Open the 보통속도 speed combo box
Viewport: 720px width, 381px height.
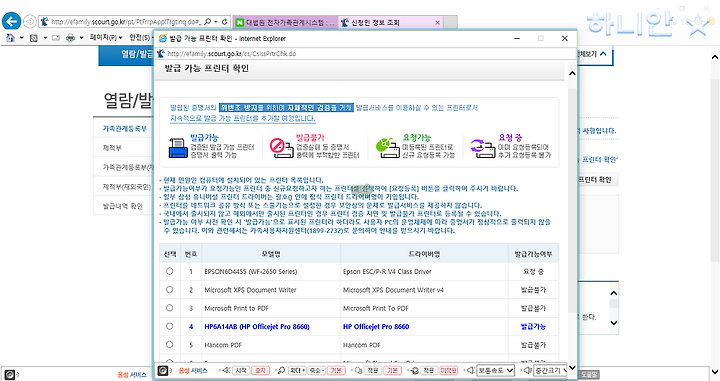point(495,370)
